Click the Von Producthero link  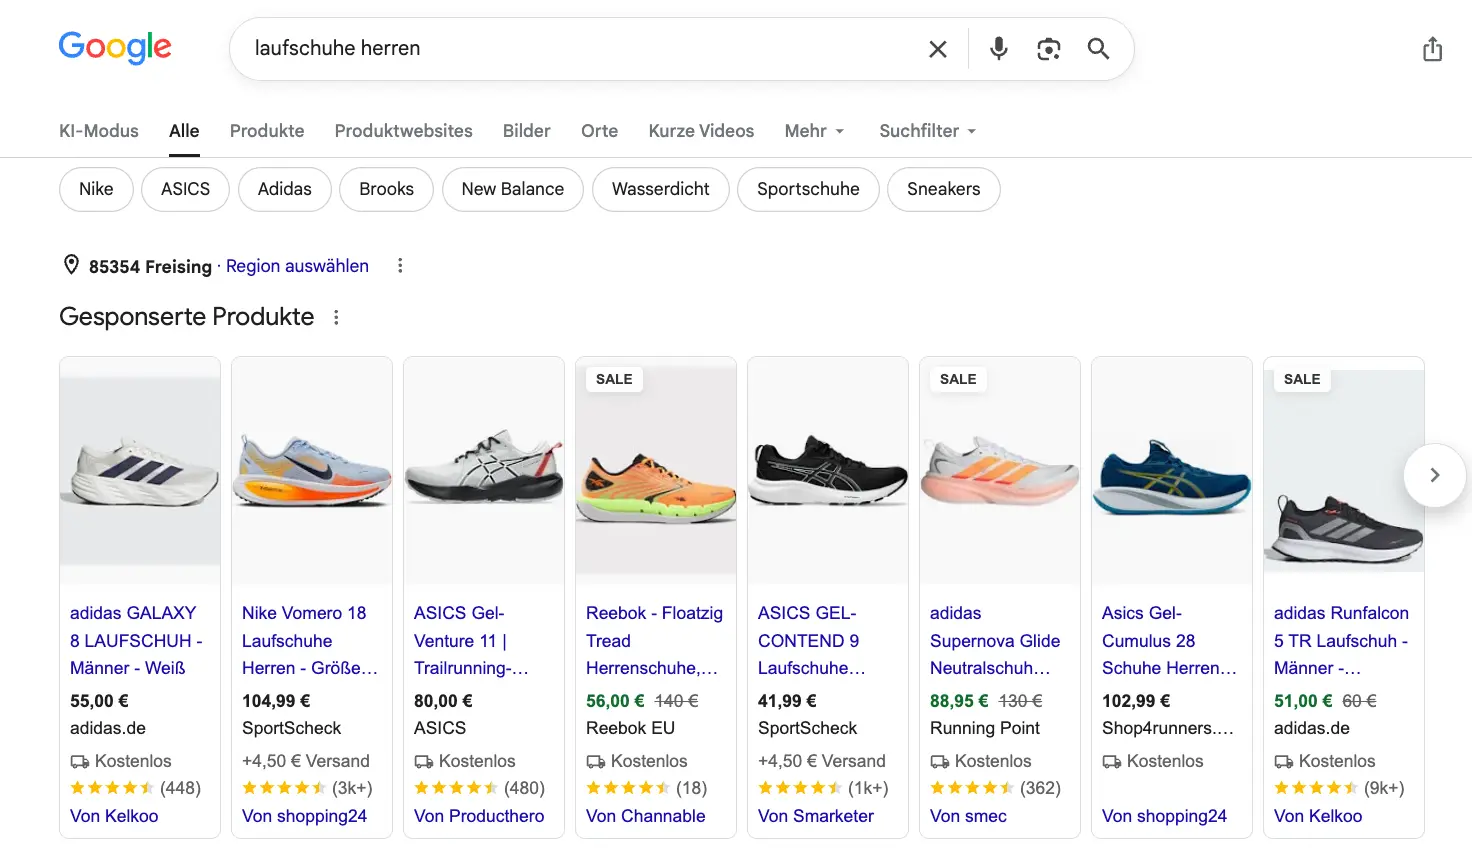[x=479, y=816]
